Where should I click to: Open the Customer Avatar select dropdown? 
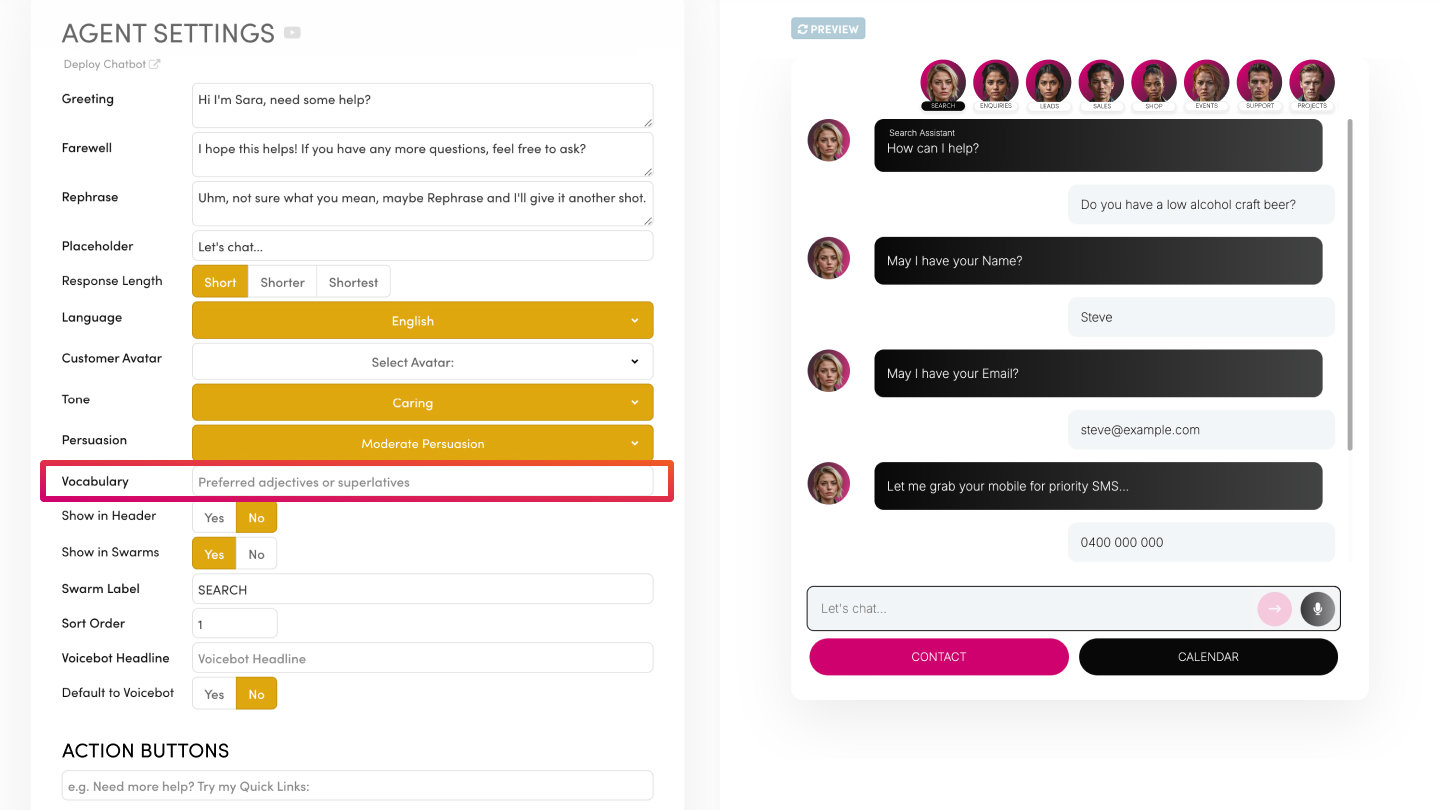[x=422, y=362]
